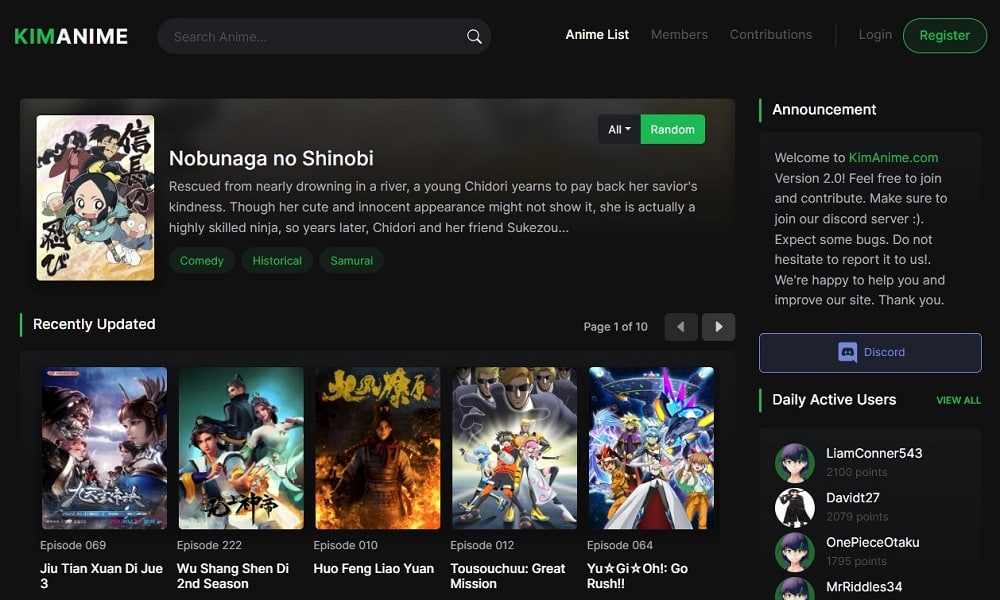The height and width of the screenshot is (600, 1000).
Task: Click the Episode 010 label
Action: 346,545
